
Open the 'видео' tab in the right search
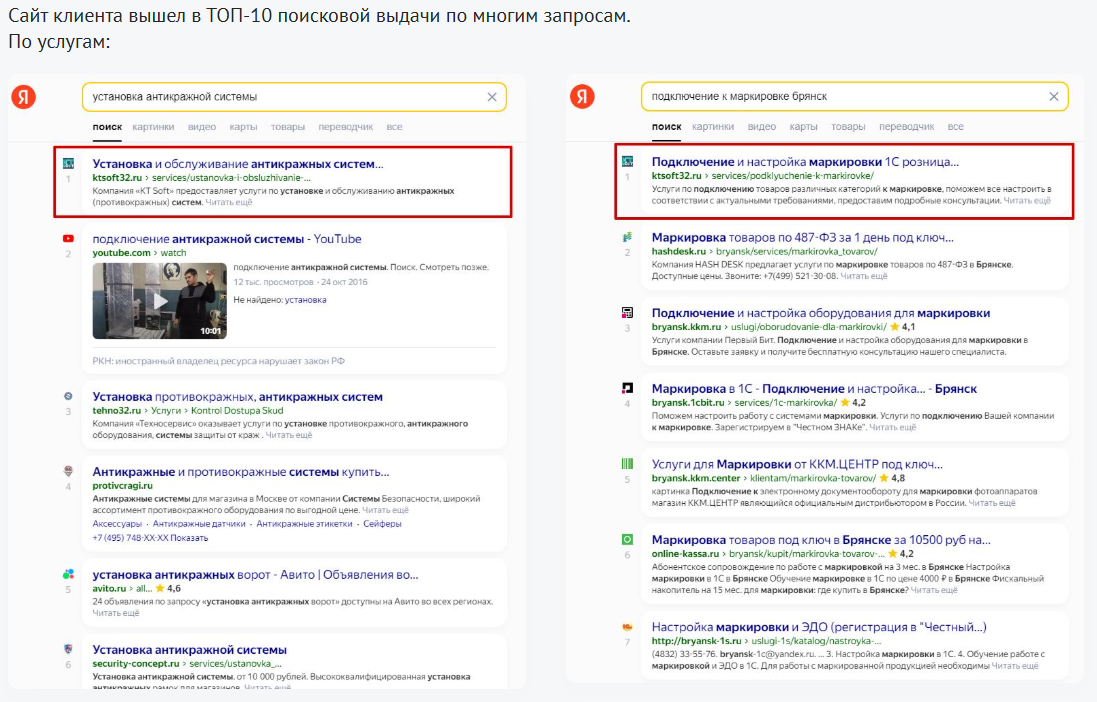tap(761, 127)
